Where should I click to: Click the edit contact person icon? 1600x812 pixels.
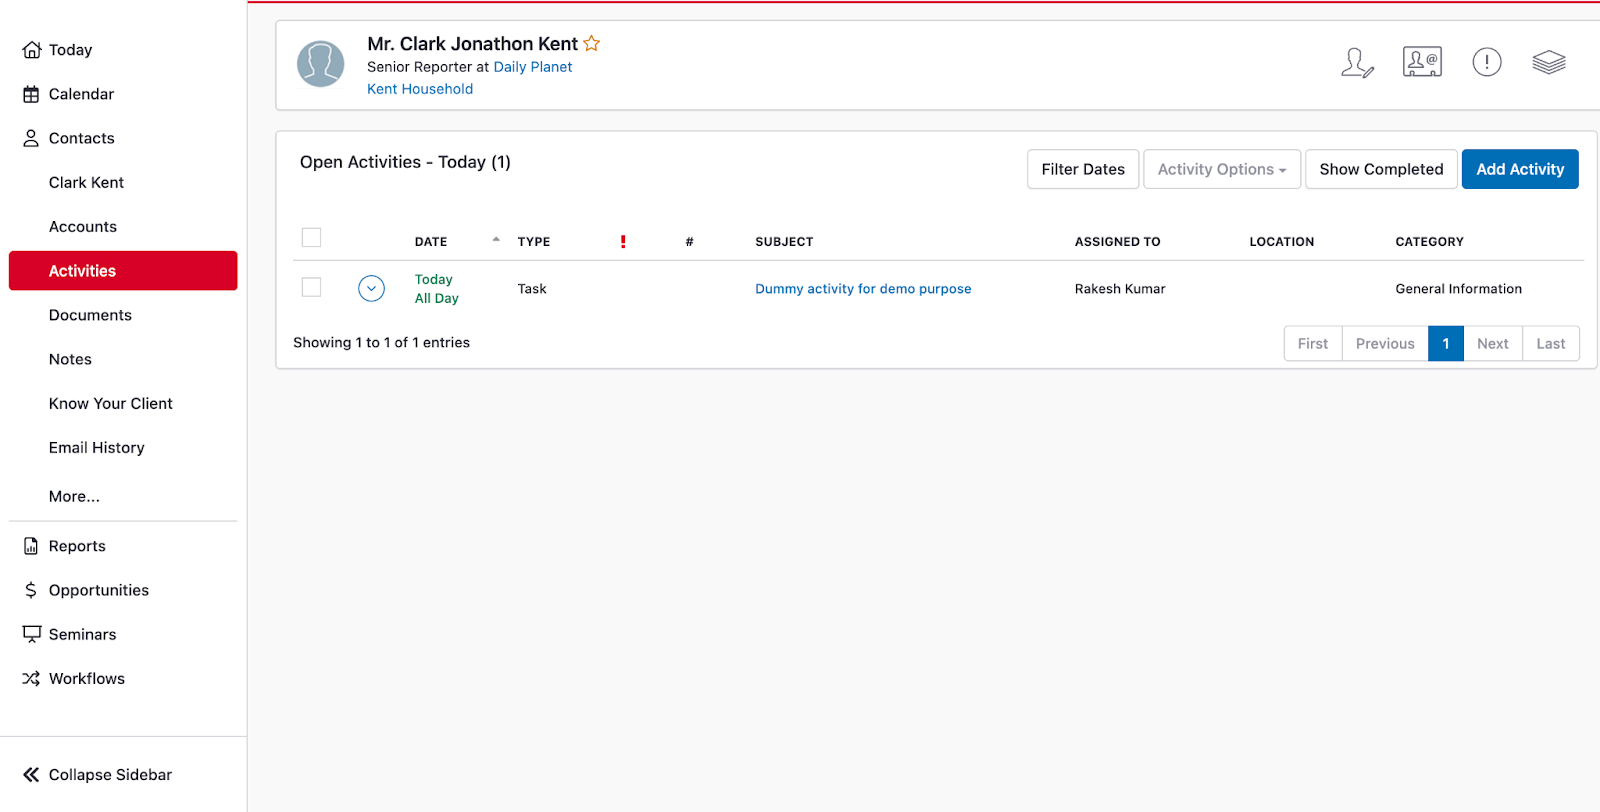point(1356,63)
